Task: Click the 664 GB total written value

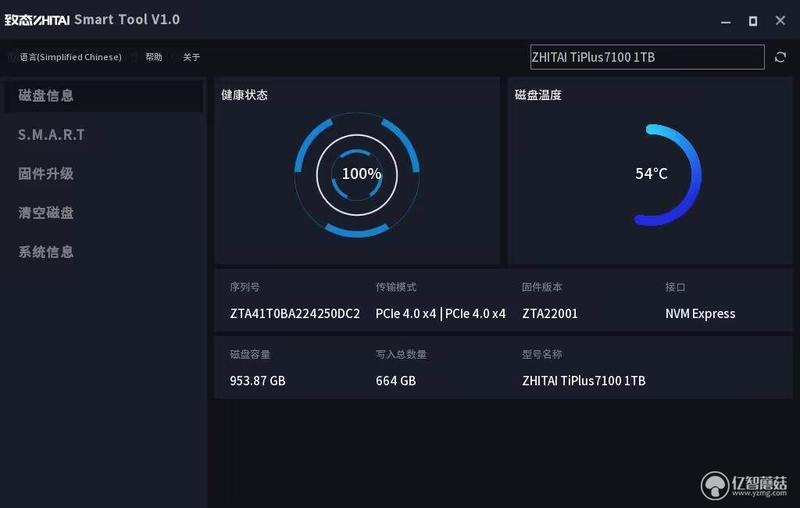Action: point(396,380)
